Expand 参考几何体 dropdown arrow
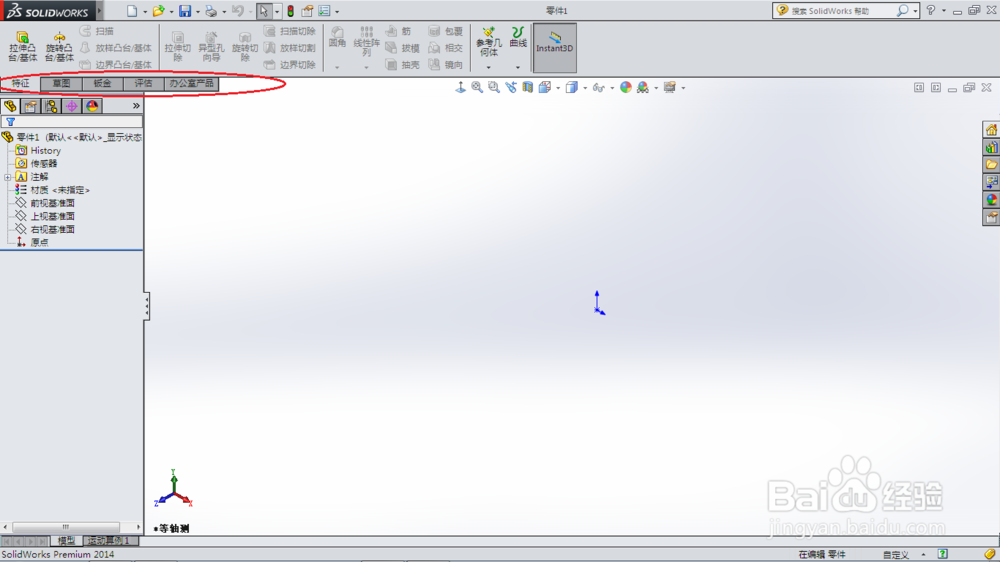This screenshot has width=1000, height=562. click(489, 67)
